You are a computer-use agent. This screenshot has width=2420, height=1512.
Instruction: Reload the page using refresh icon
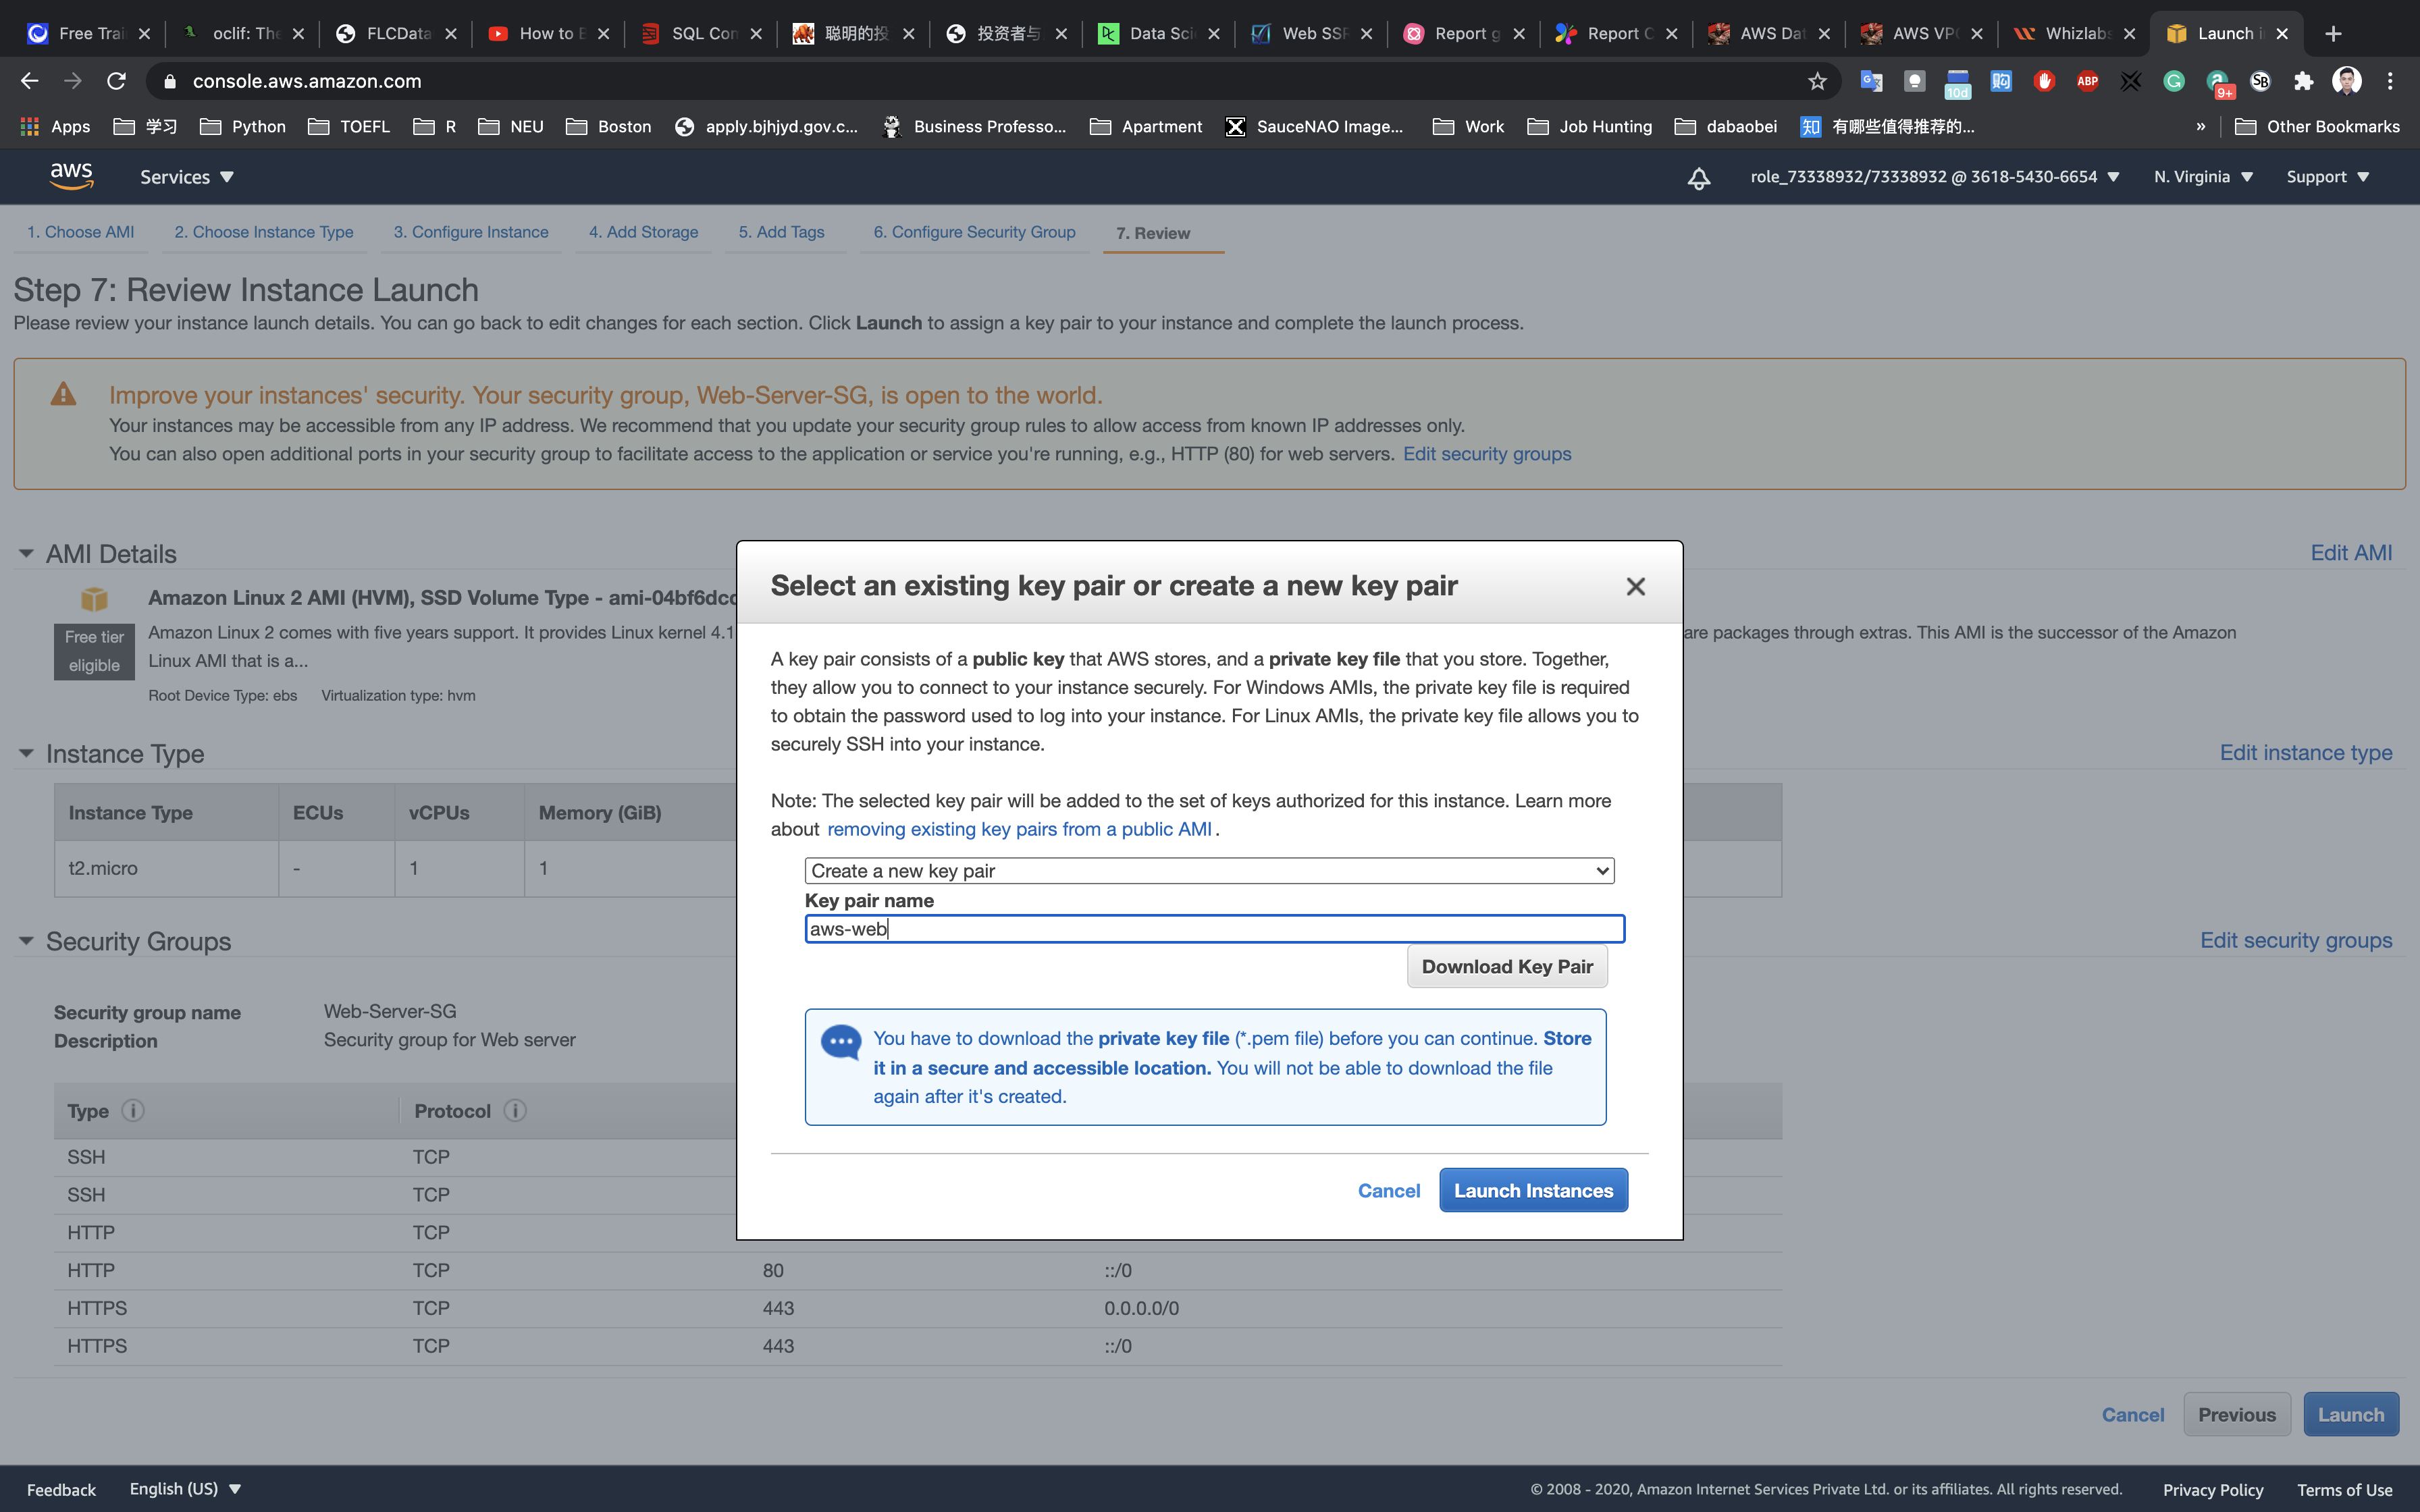[x=116, y=81]
